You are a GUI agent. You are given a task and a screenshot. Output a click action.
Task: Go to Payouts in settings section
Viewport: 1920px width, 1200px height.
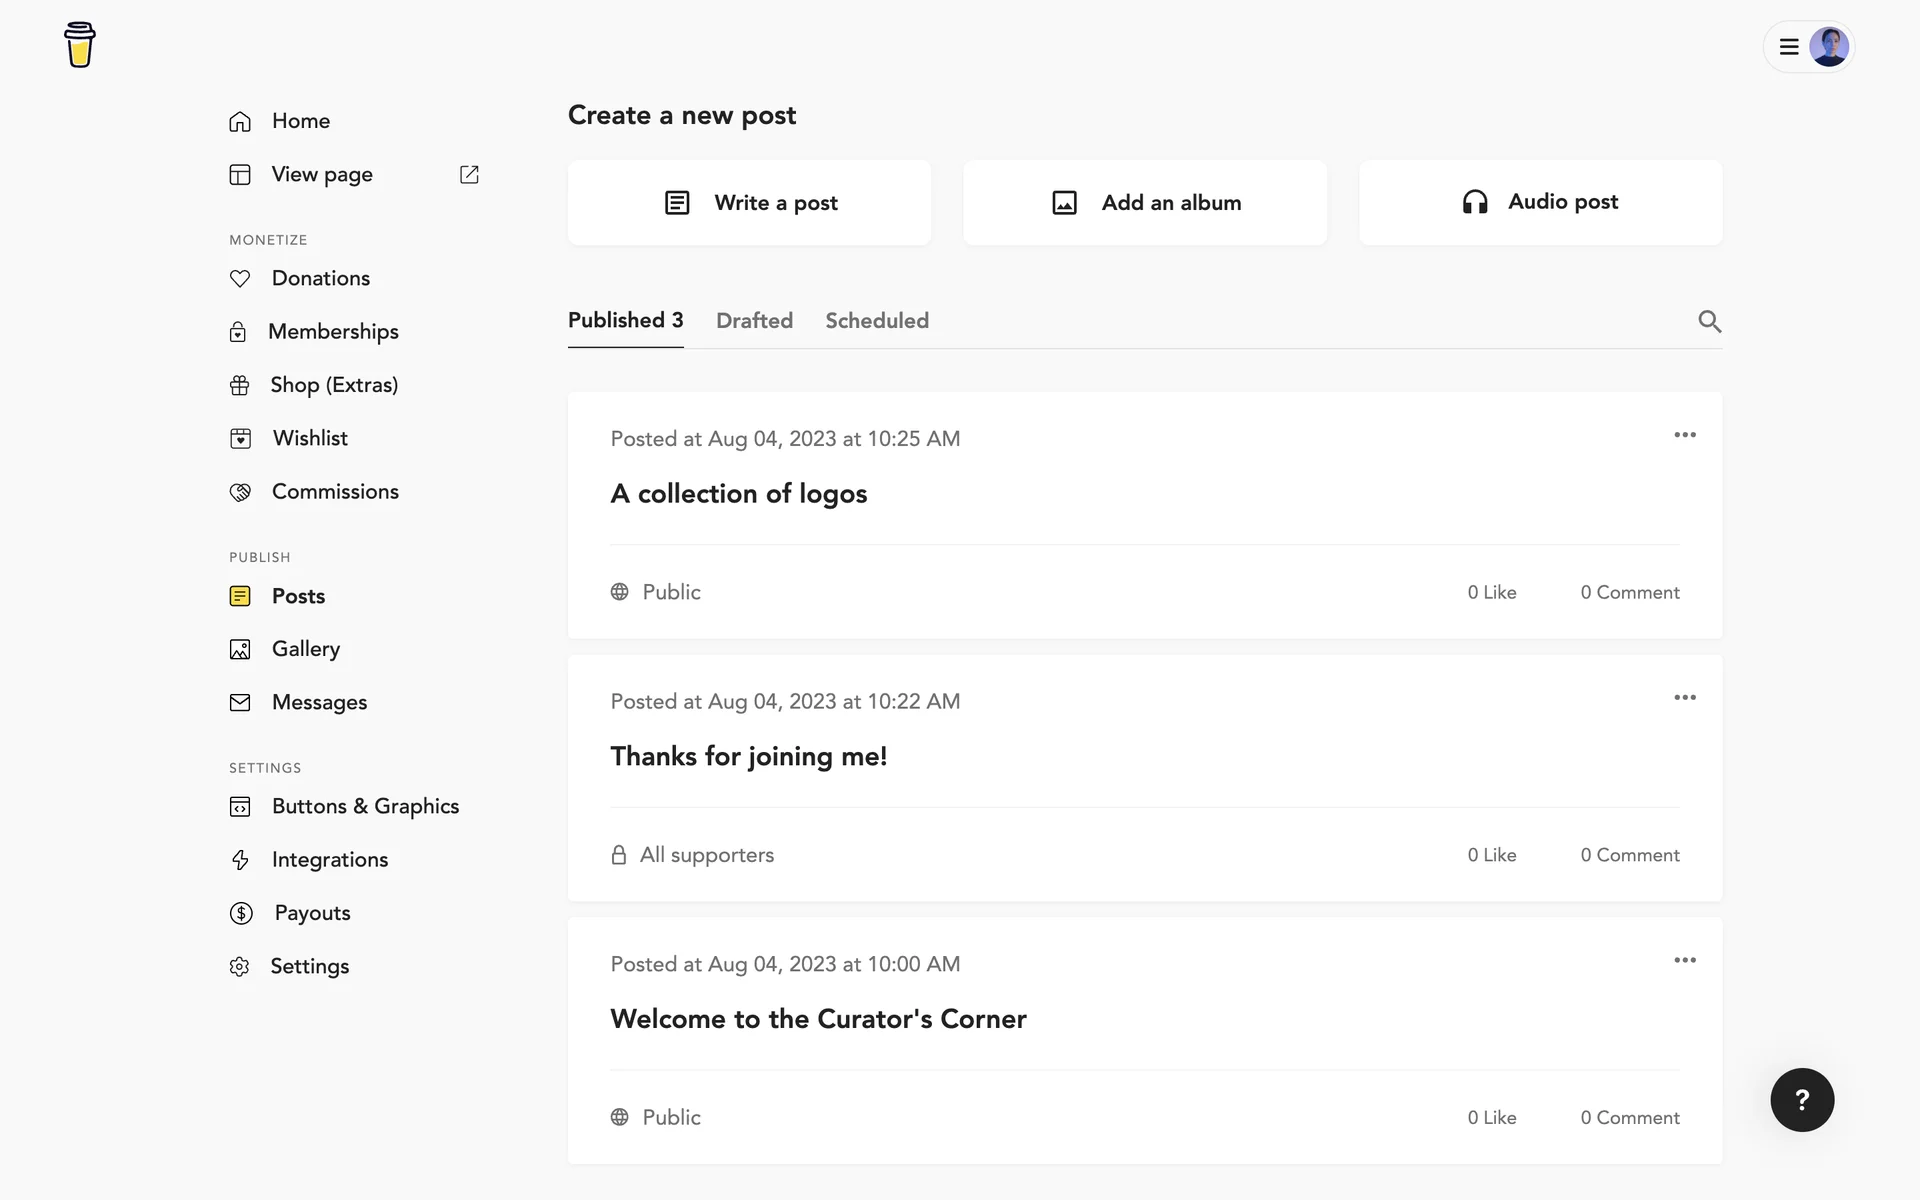[x=312, y=913]
